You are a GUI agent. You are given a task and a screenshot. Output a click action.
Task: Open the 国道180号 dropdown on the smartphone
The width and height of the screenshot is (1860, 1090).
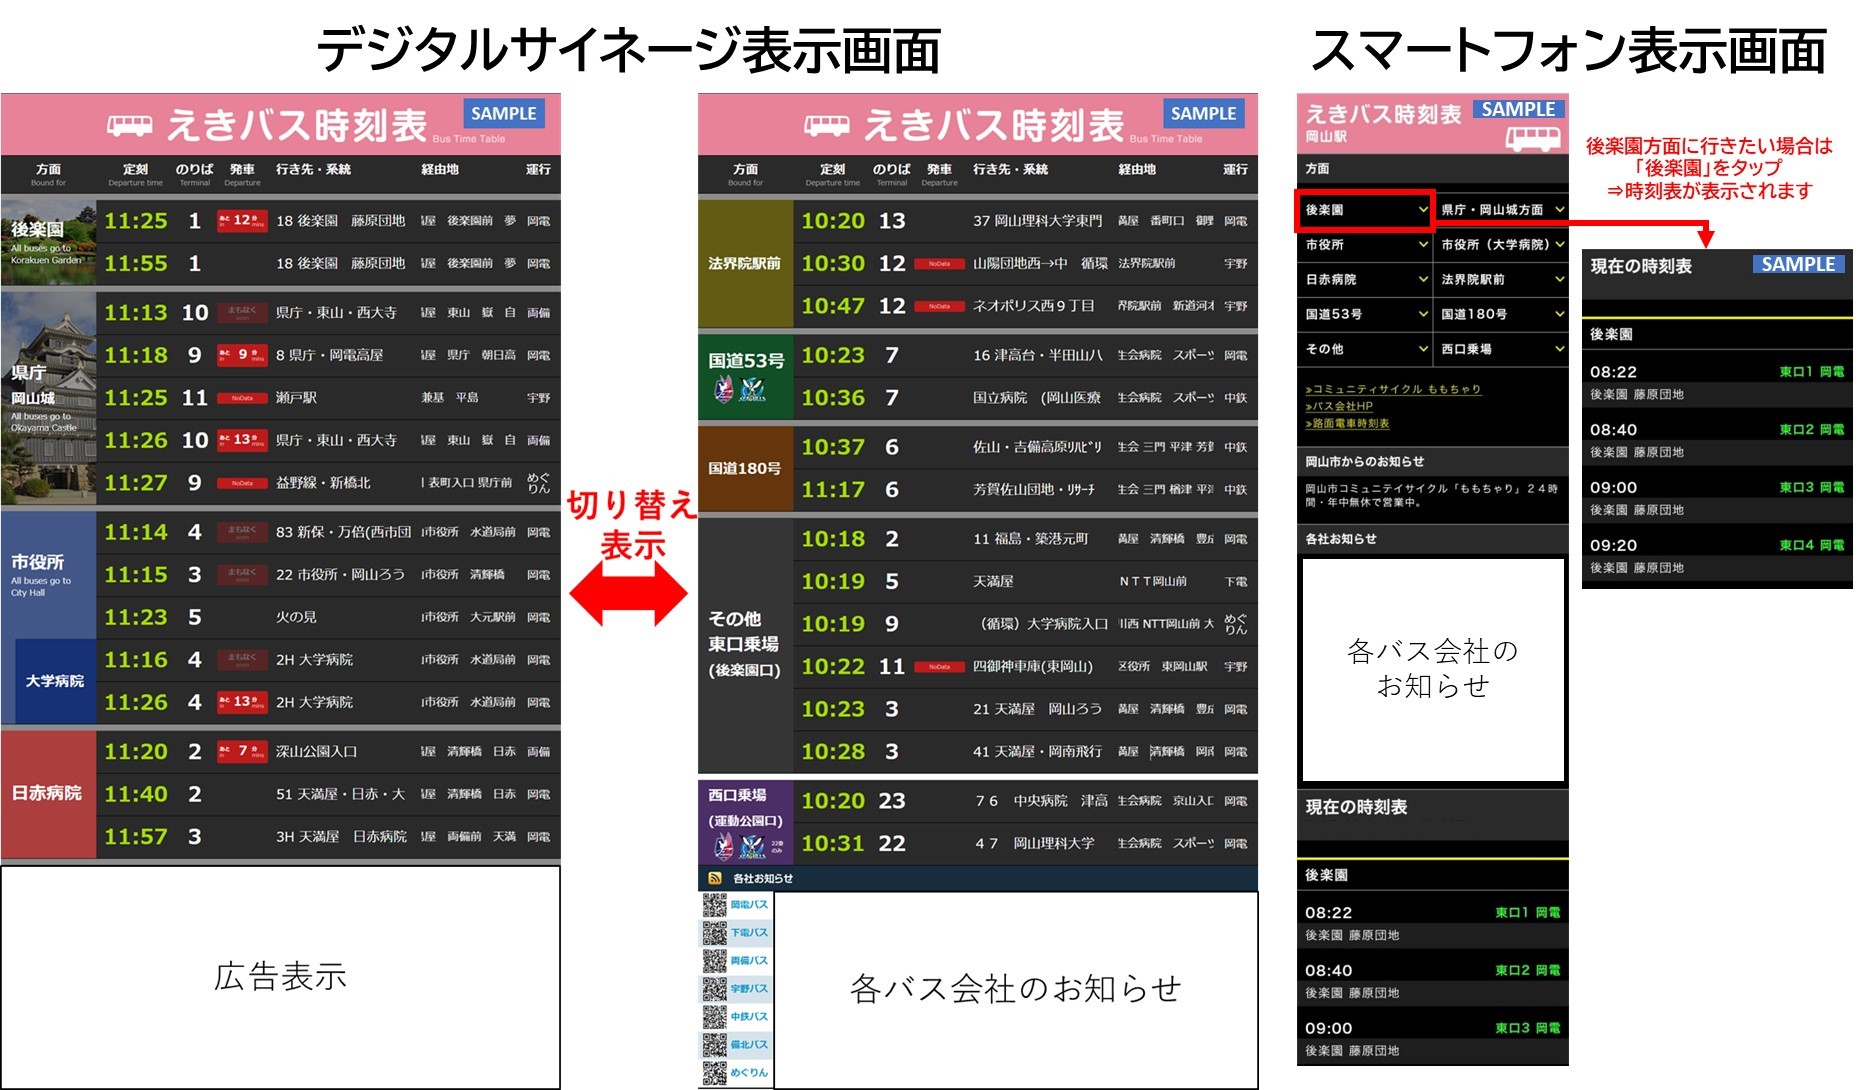1502,314
